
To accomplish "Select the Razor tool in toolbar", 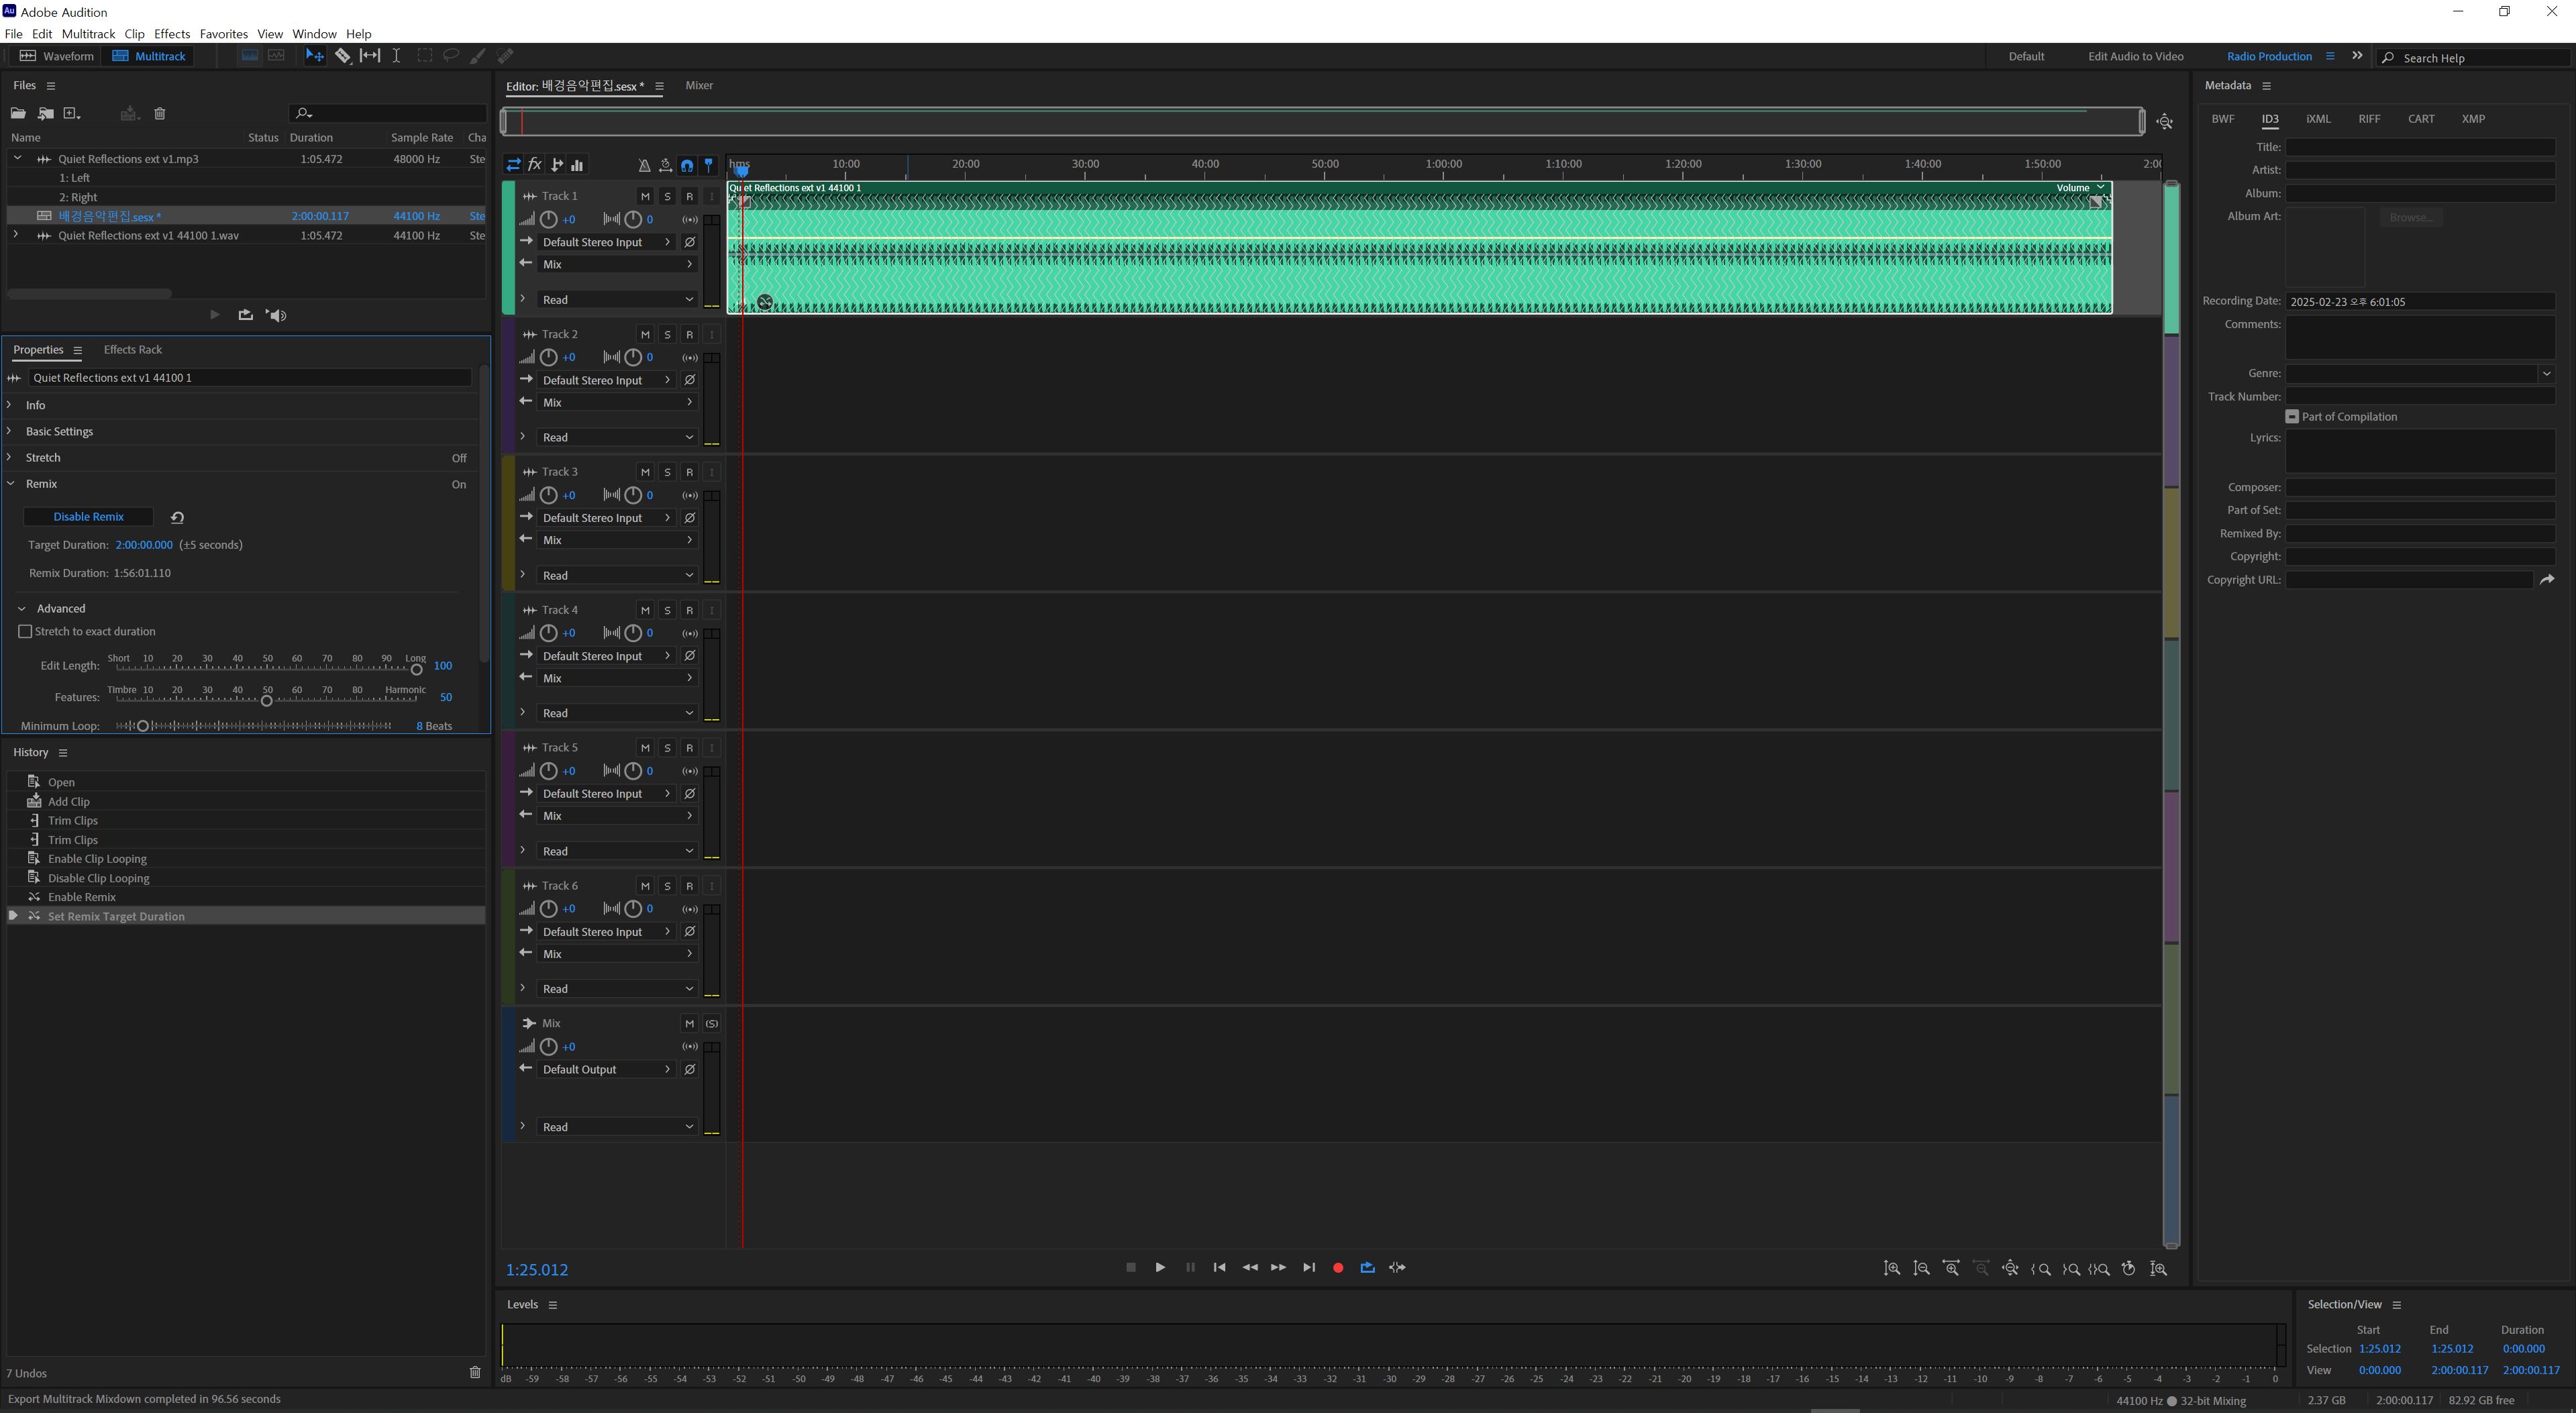I will (x=342, y=56).
